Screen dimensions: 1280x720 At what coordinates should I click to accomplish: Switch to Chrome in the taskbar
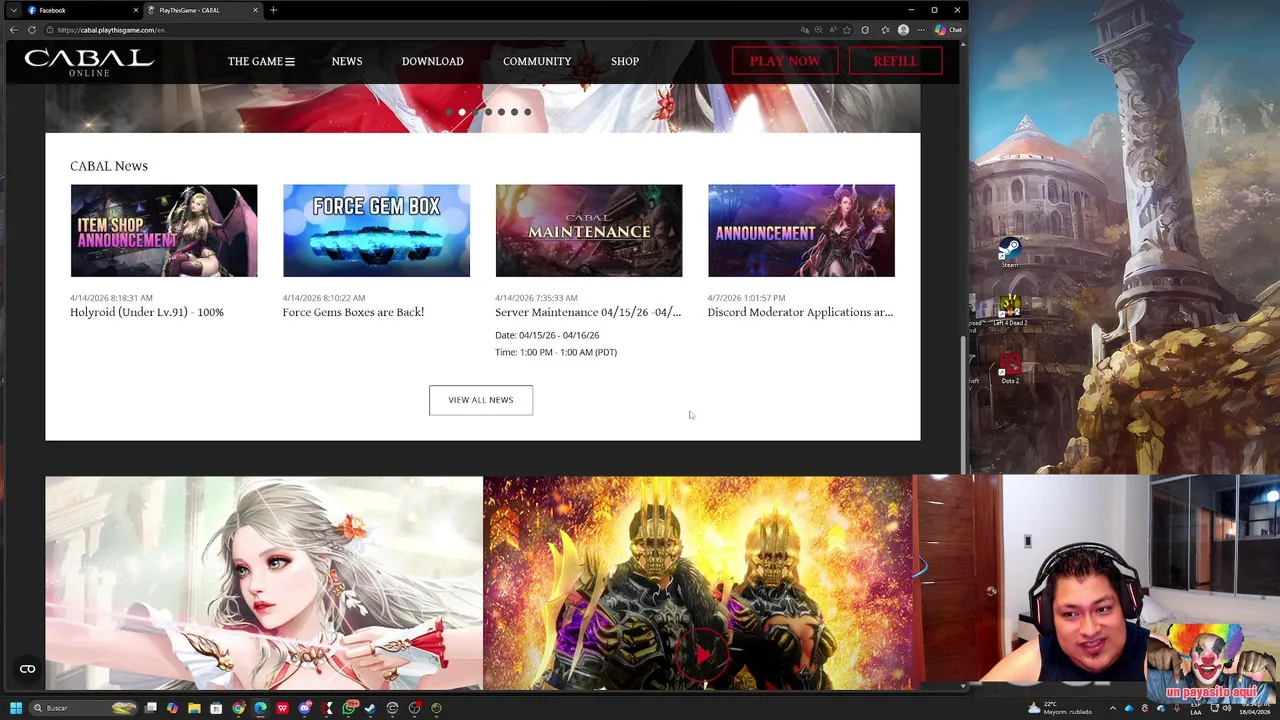click(238, 708)
